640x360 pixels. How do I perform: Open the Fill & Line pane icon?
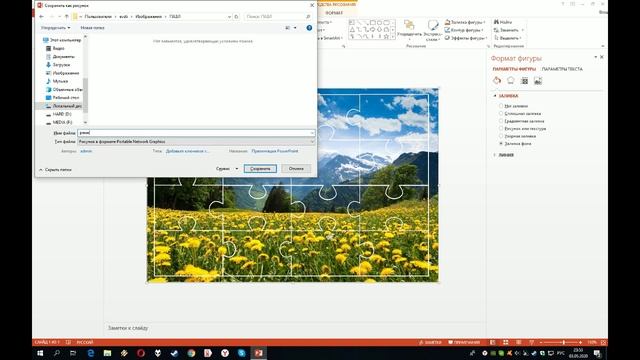497,80
